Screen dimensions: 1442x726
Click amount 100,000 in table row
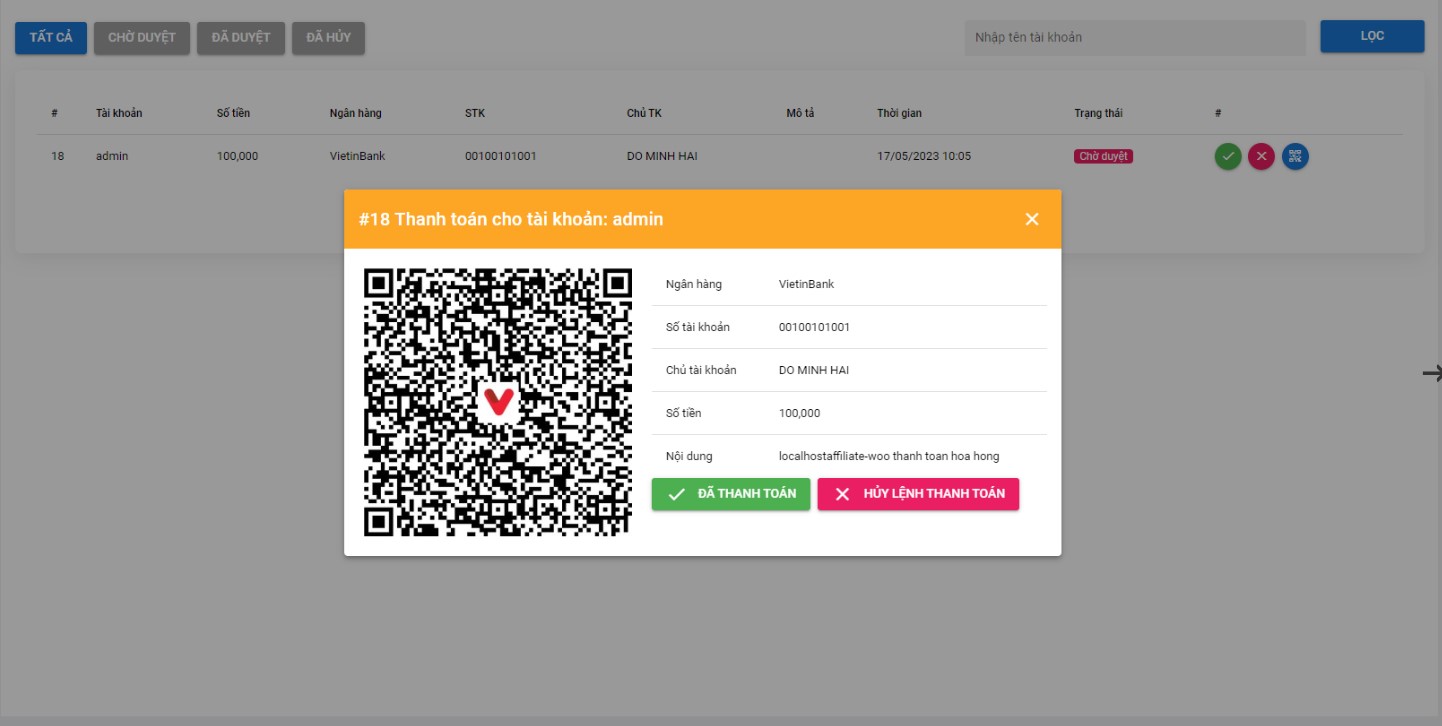pyautogui.click(x=237, y=156)
